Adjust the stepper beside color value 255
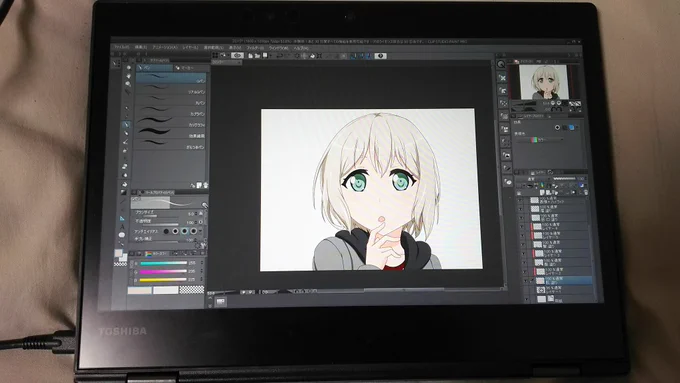This screenshot has width=680, height=383. tap(202, 262)
